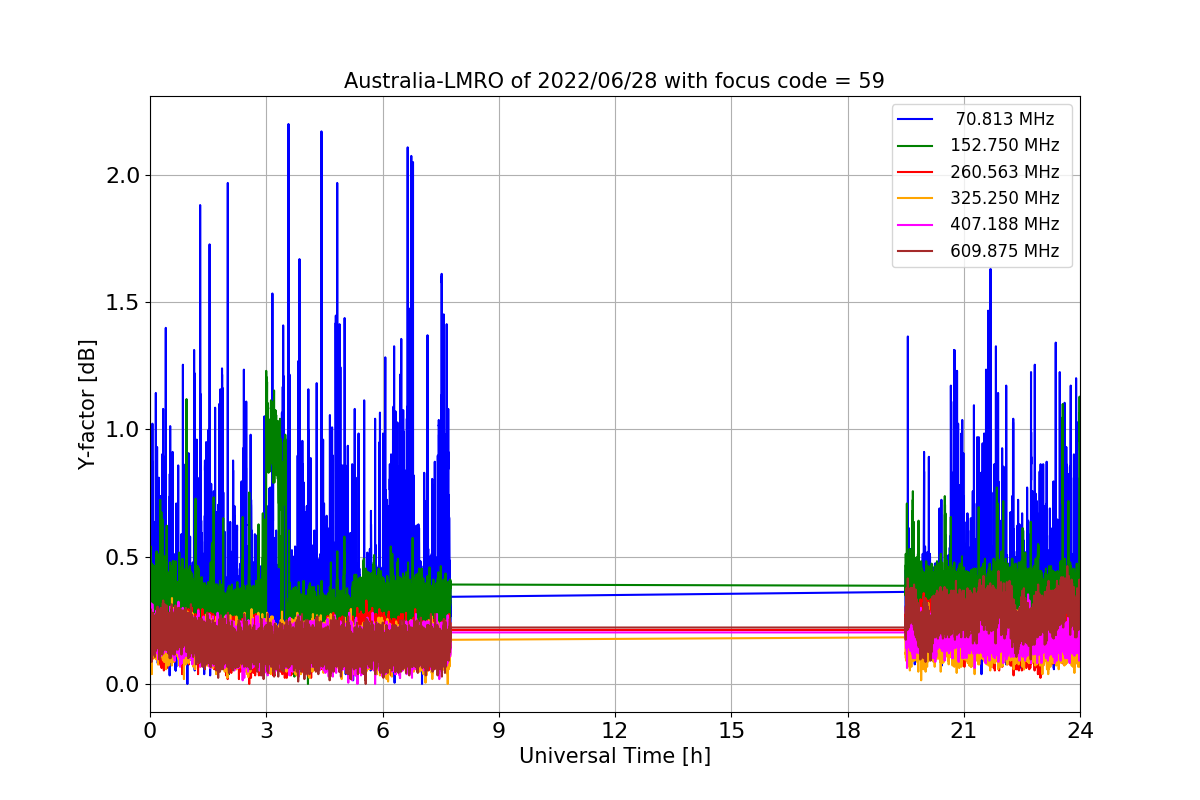Click the 325.250 MHz legend label
The image size is (1200, 800).
(x=1004, y=198)
